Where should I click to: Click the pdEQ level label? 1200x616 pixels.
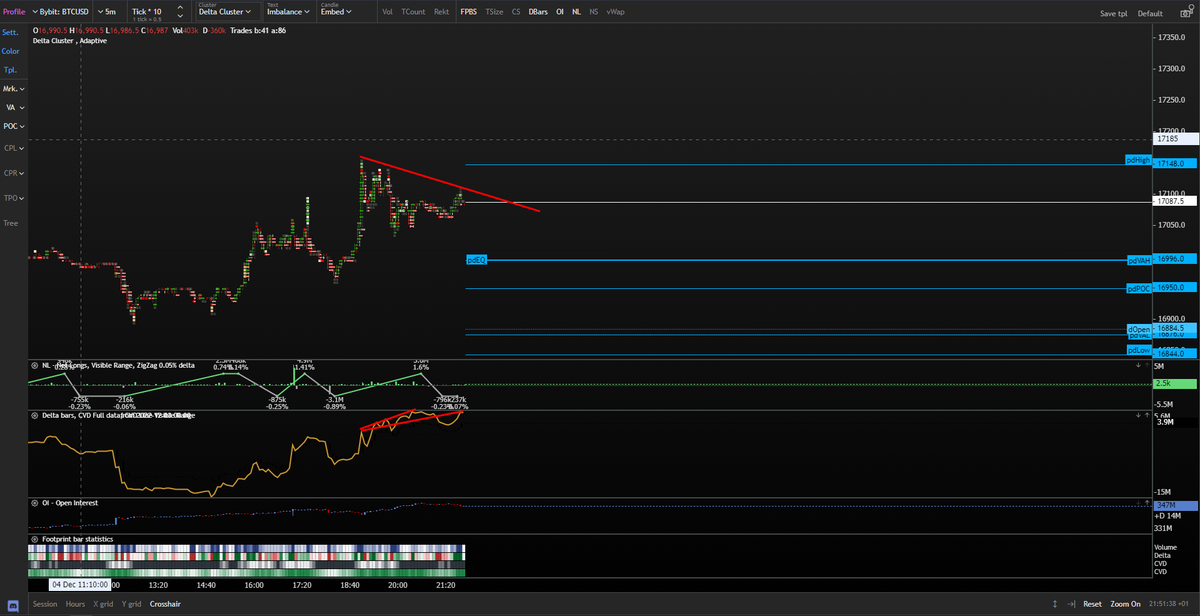click(x=476, y=260)
